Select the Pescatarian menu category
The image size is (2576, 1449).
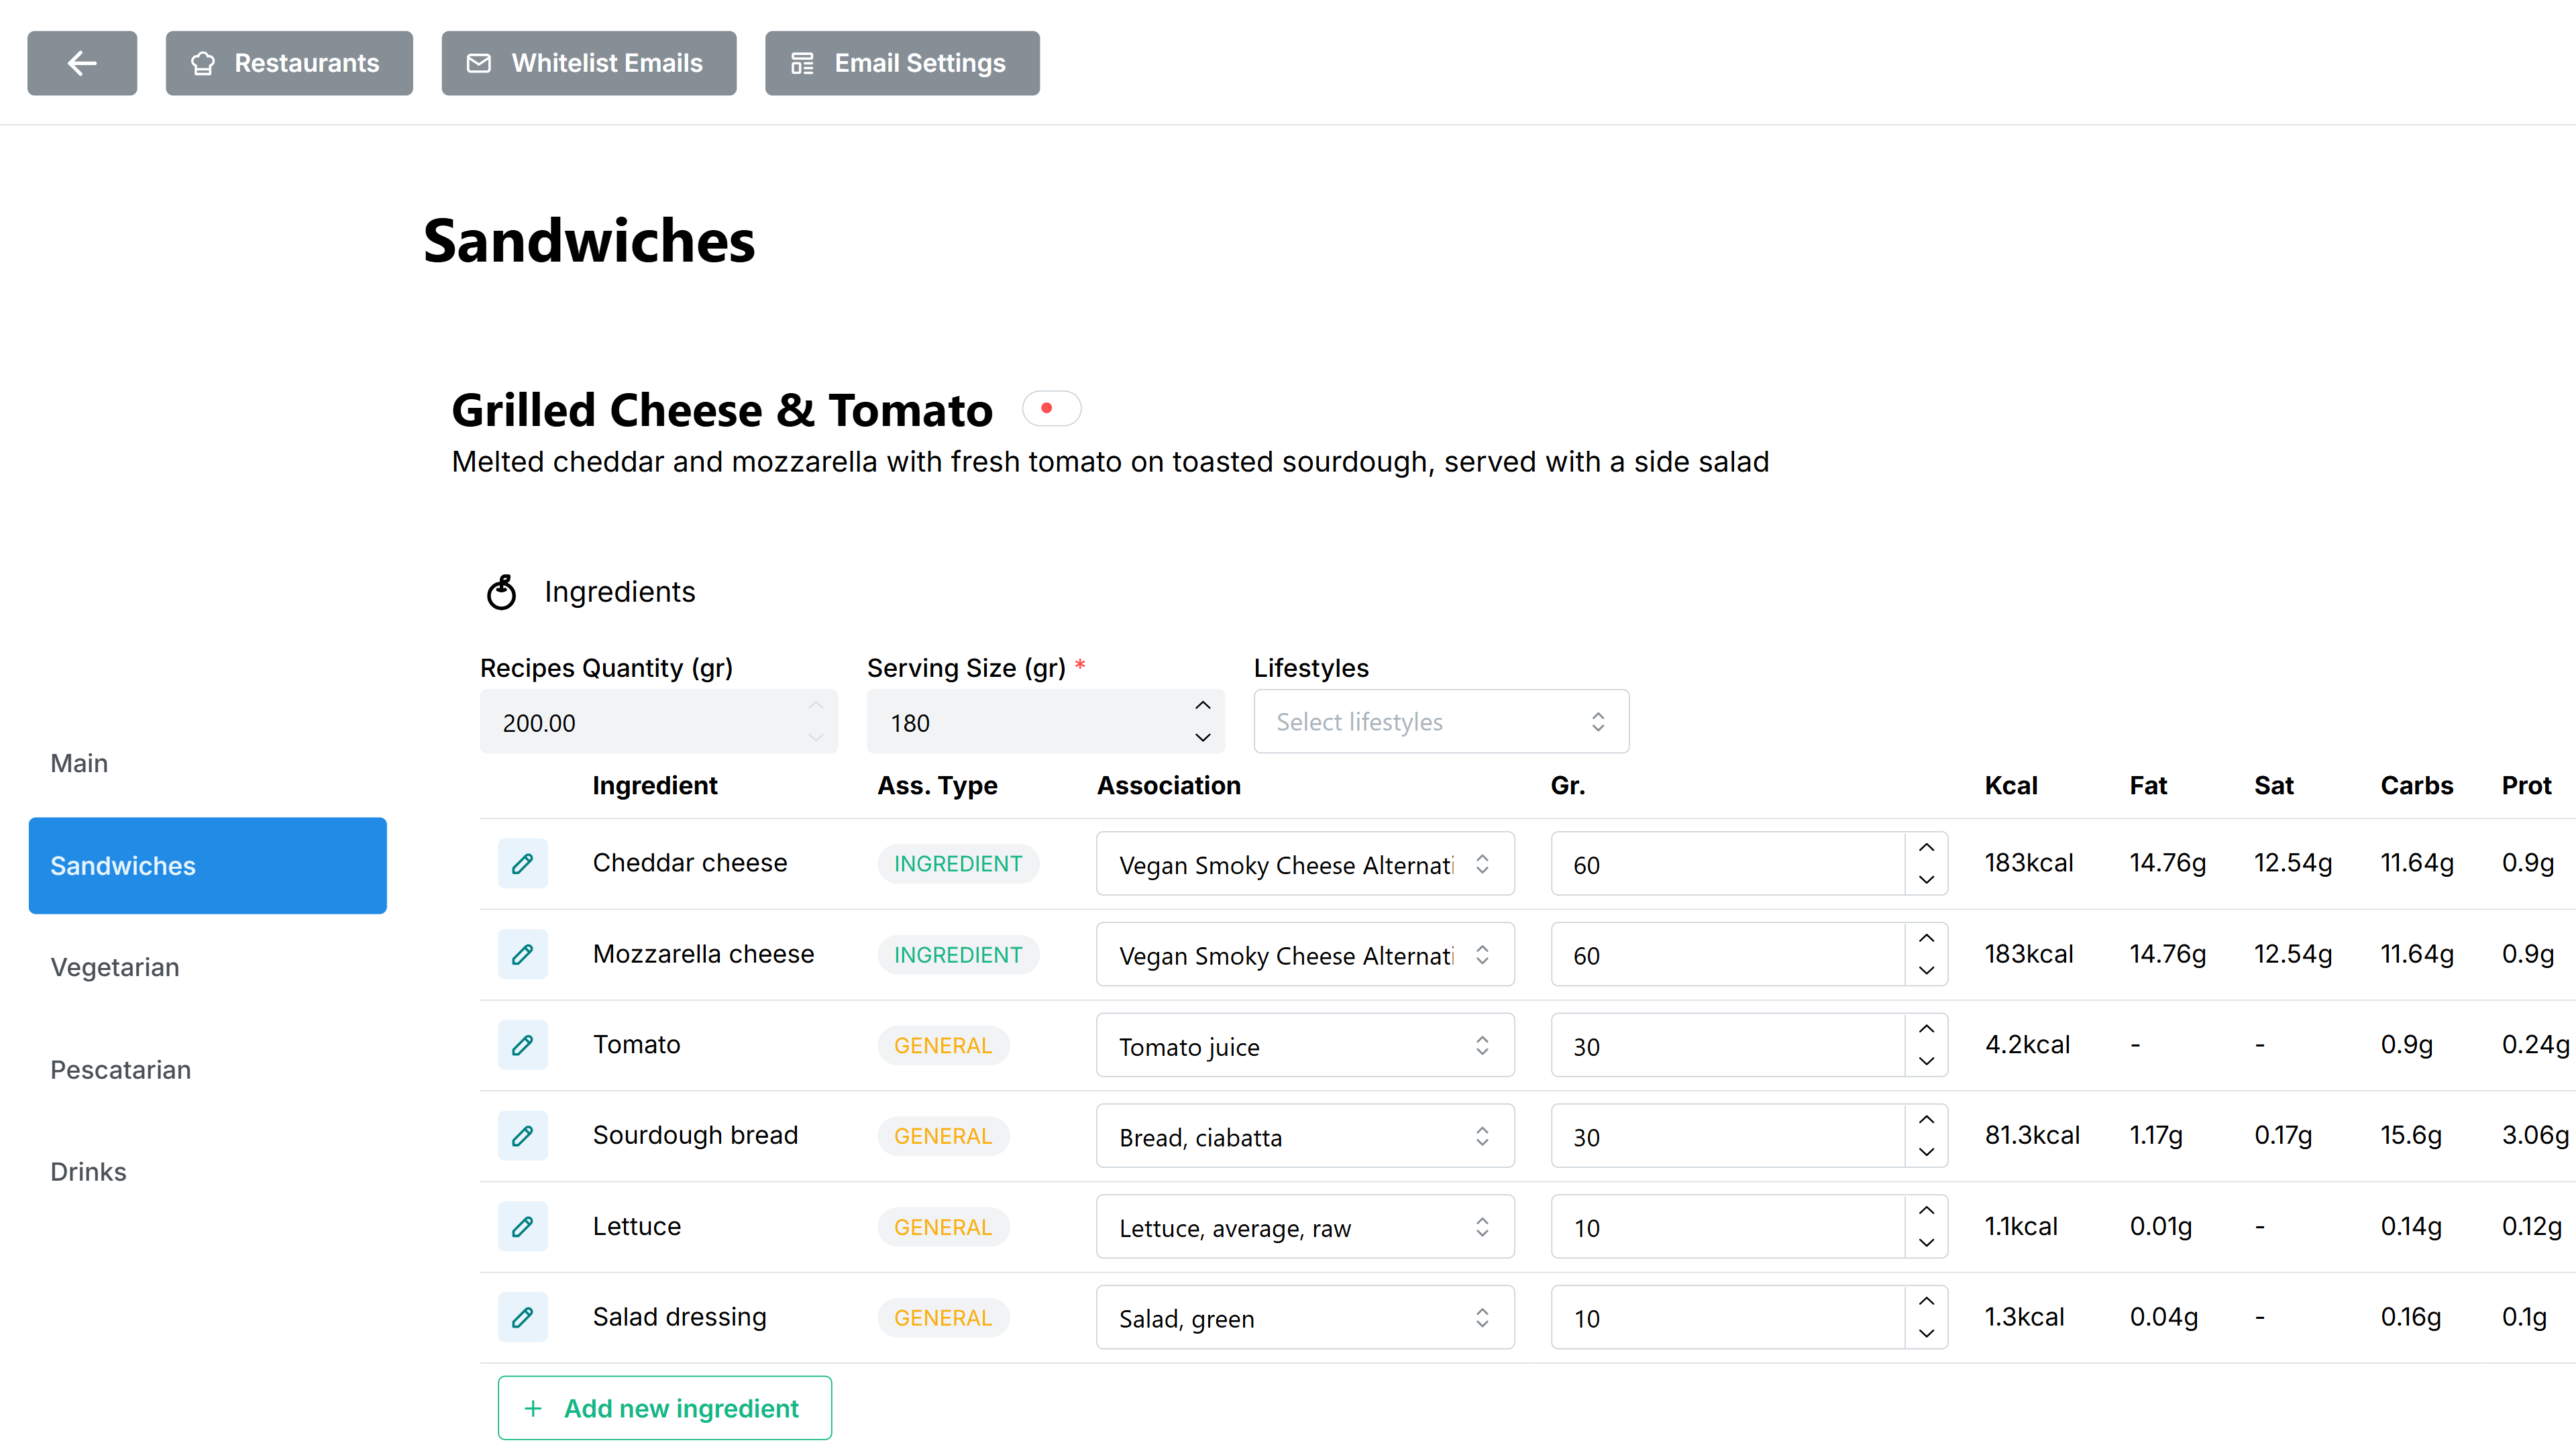point(208,1070)
